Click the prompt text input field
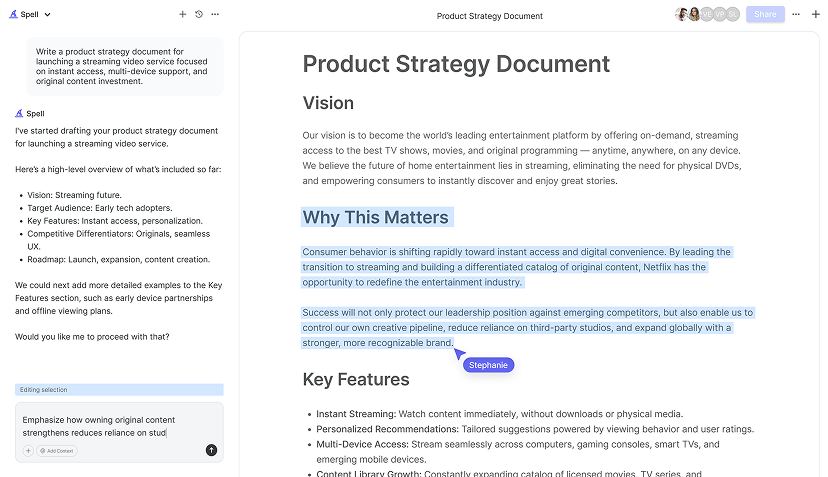The image size is (828, 477). click(110, 426)
